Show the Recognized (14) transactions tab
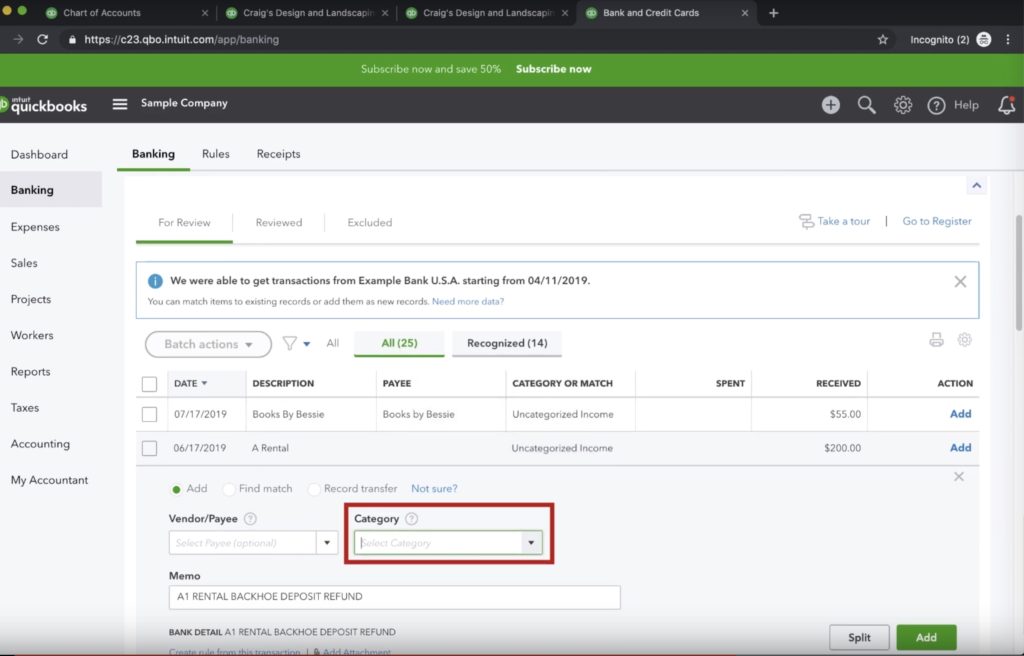Image resolution: width=1024 pixels, height=656 pixels. point(507,344)
